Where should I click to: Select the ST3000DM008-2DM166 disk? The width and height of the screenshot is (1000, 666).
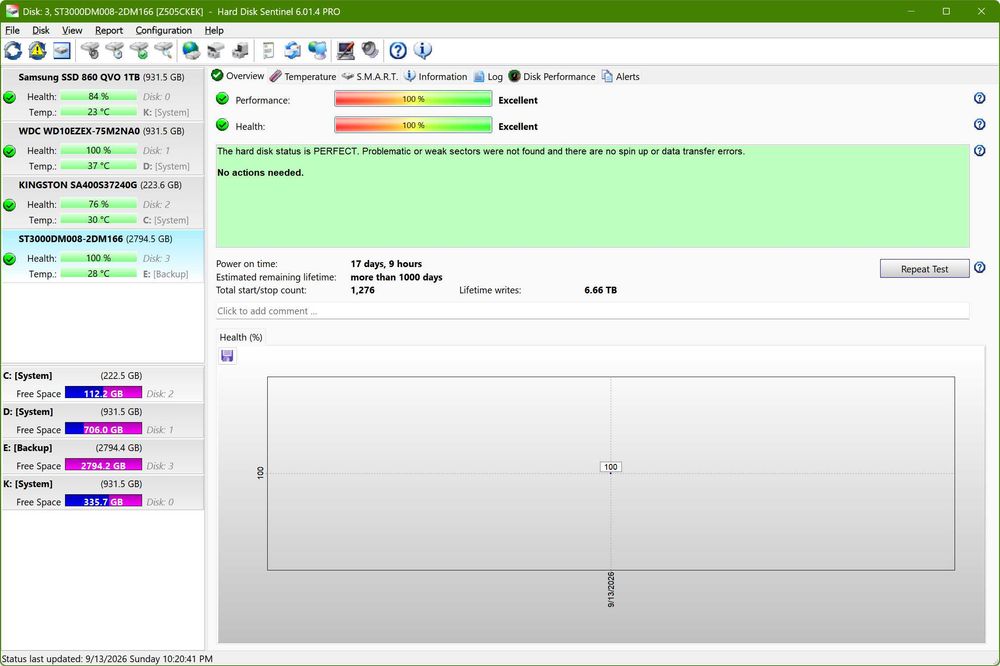click(x=102, y=256)
